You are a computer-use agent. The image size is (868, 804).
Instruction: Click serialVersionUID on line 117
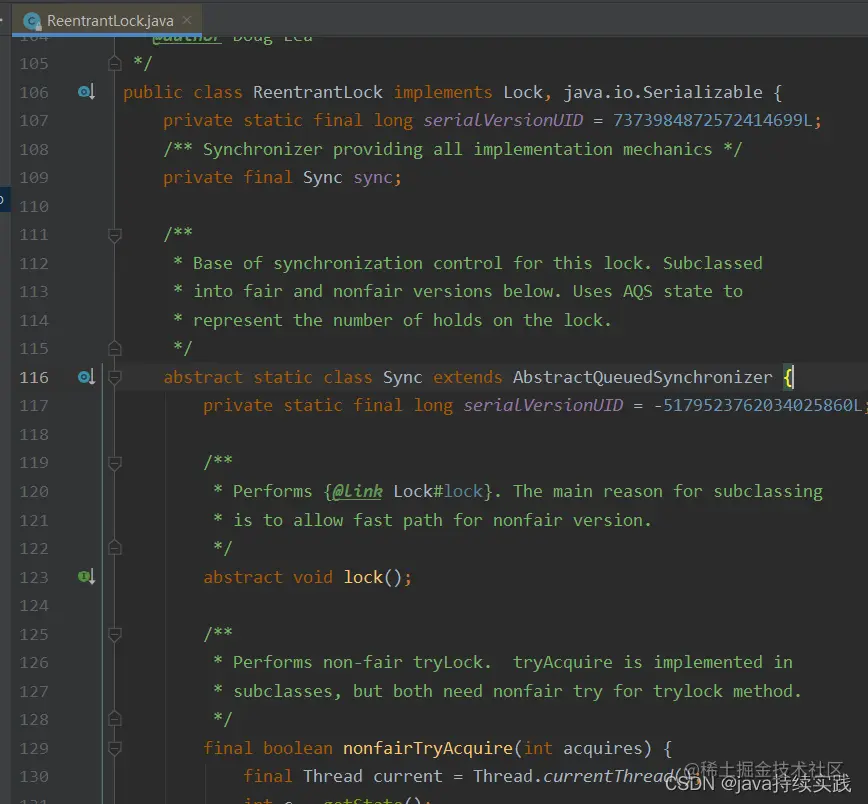(x=543, y=405)
